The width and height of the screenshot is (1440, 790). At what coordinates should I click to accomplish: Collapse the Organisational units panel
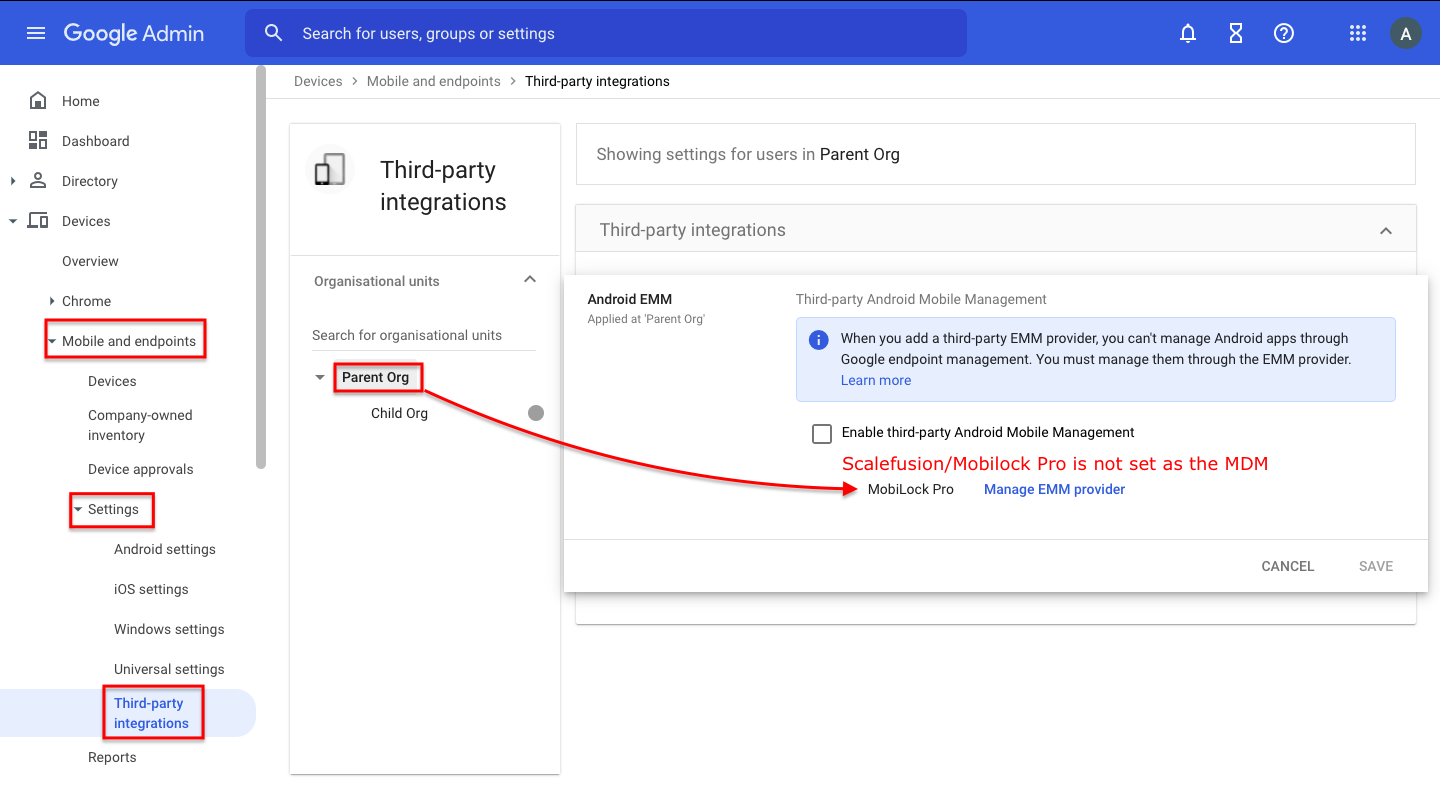pyautogui.click(x=530, y=280)
